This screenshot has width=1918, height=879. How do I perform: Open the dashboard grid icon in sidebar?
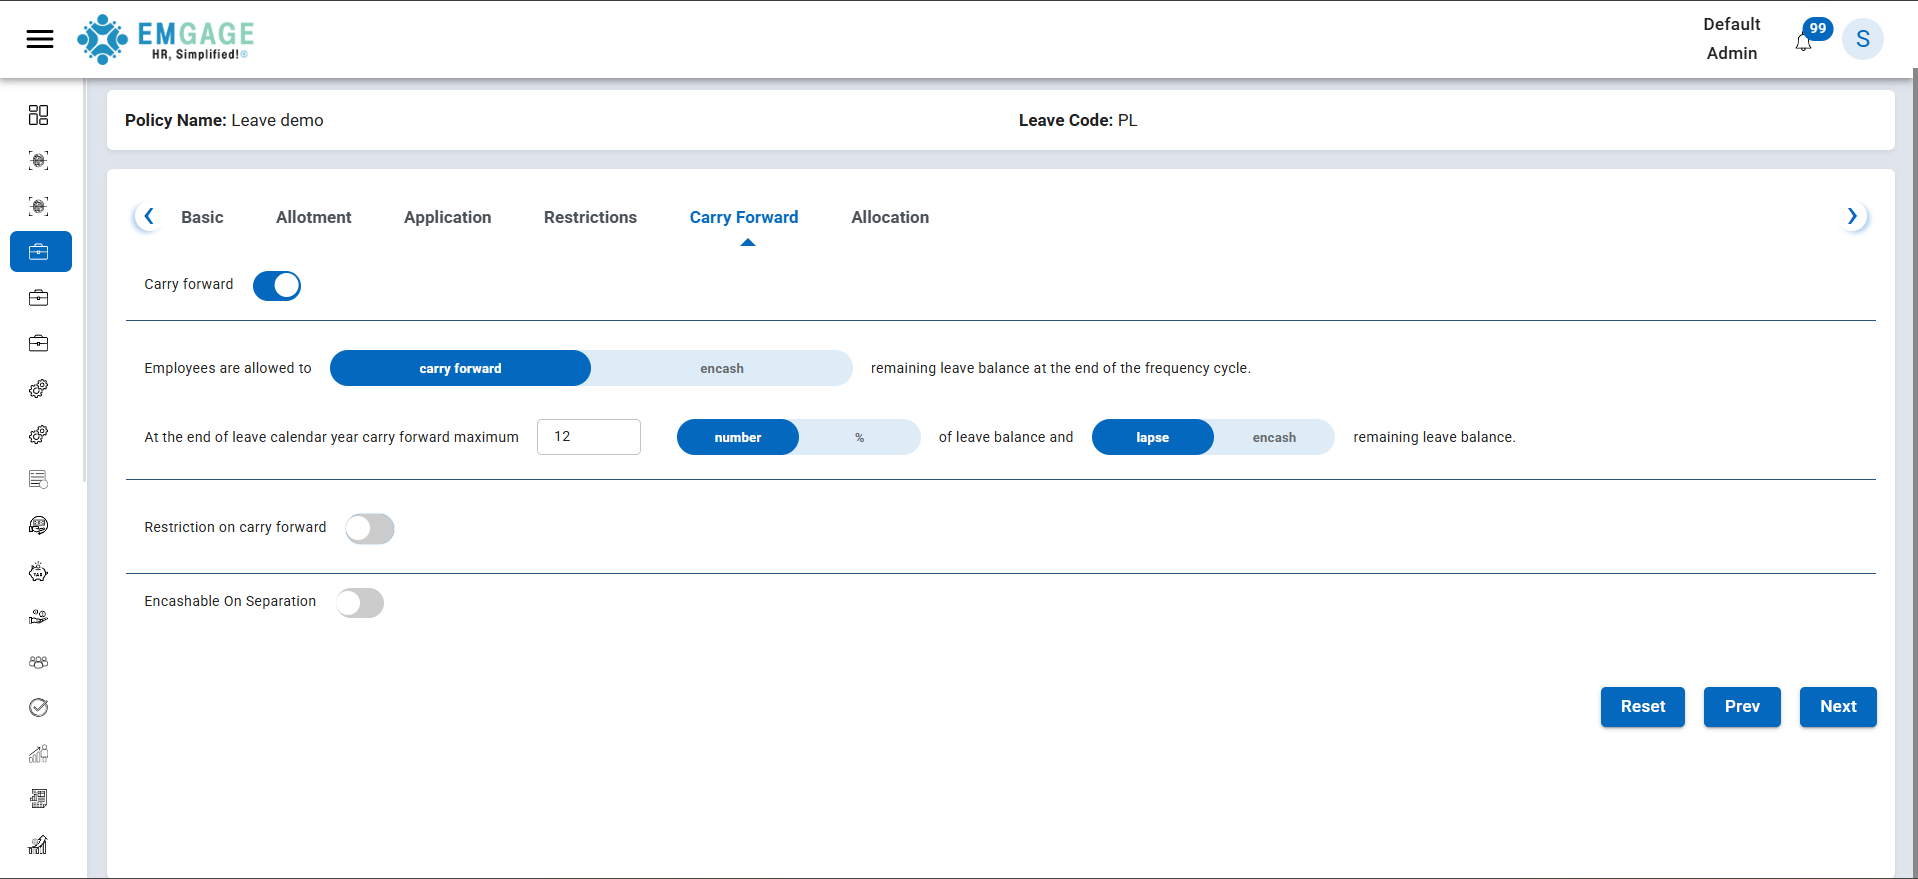tap(39, 115)
